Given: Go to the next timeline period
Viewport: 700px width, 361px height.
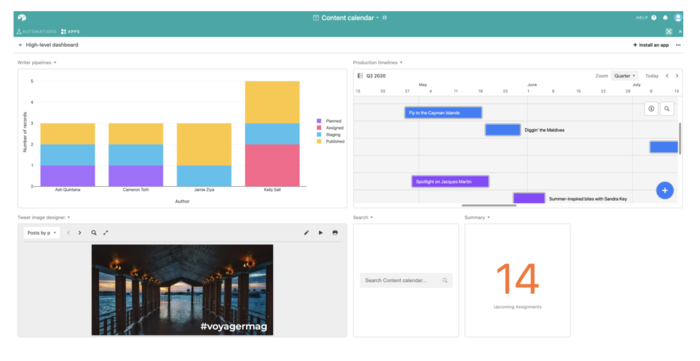Looking at the screenshot, I should (677, 76).
